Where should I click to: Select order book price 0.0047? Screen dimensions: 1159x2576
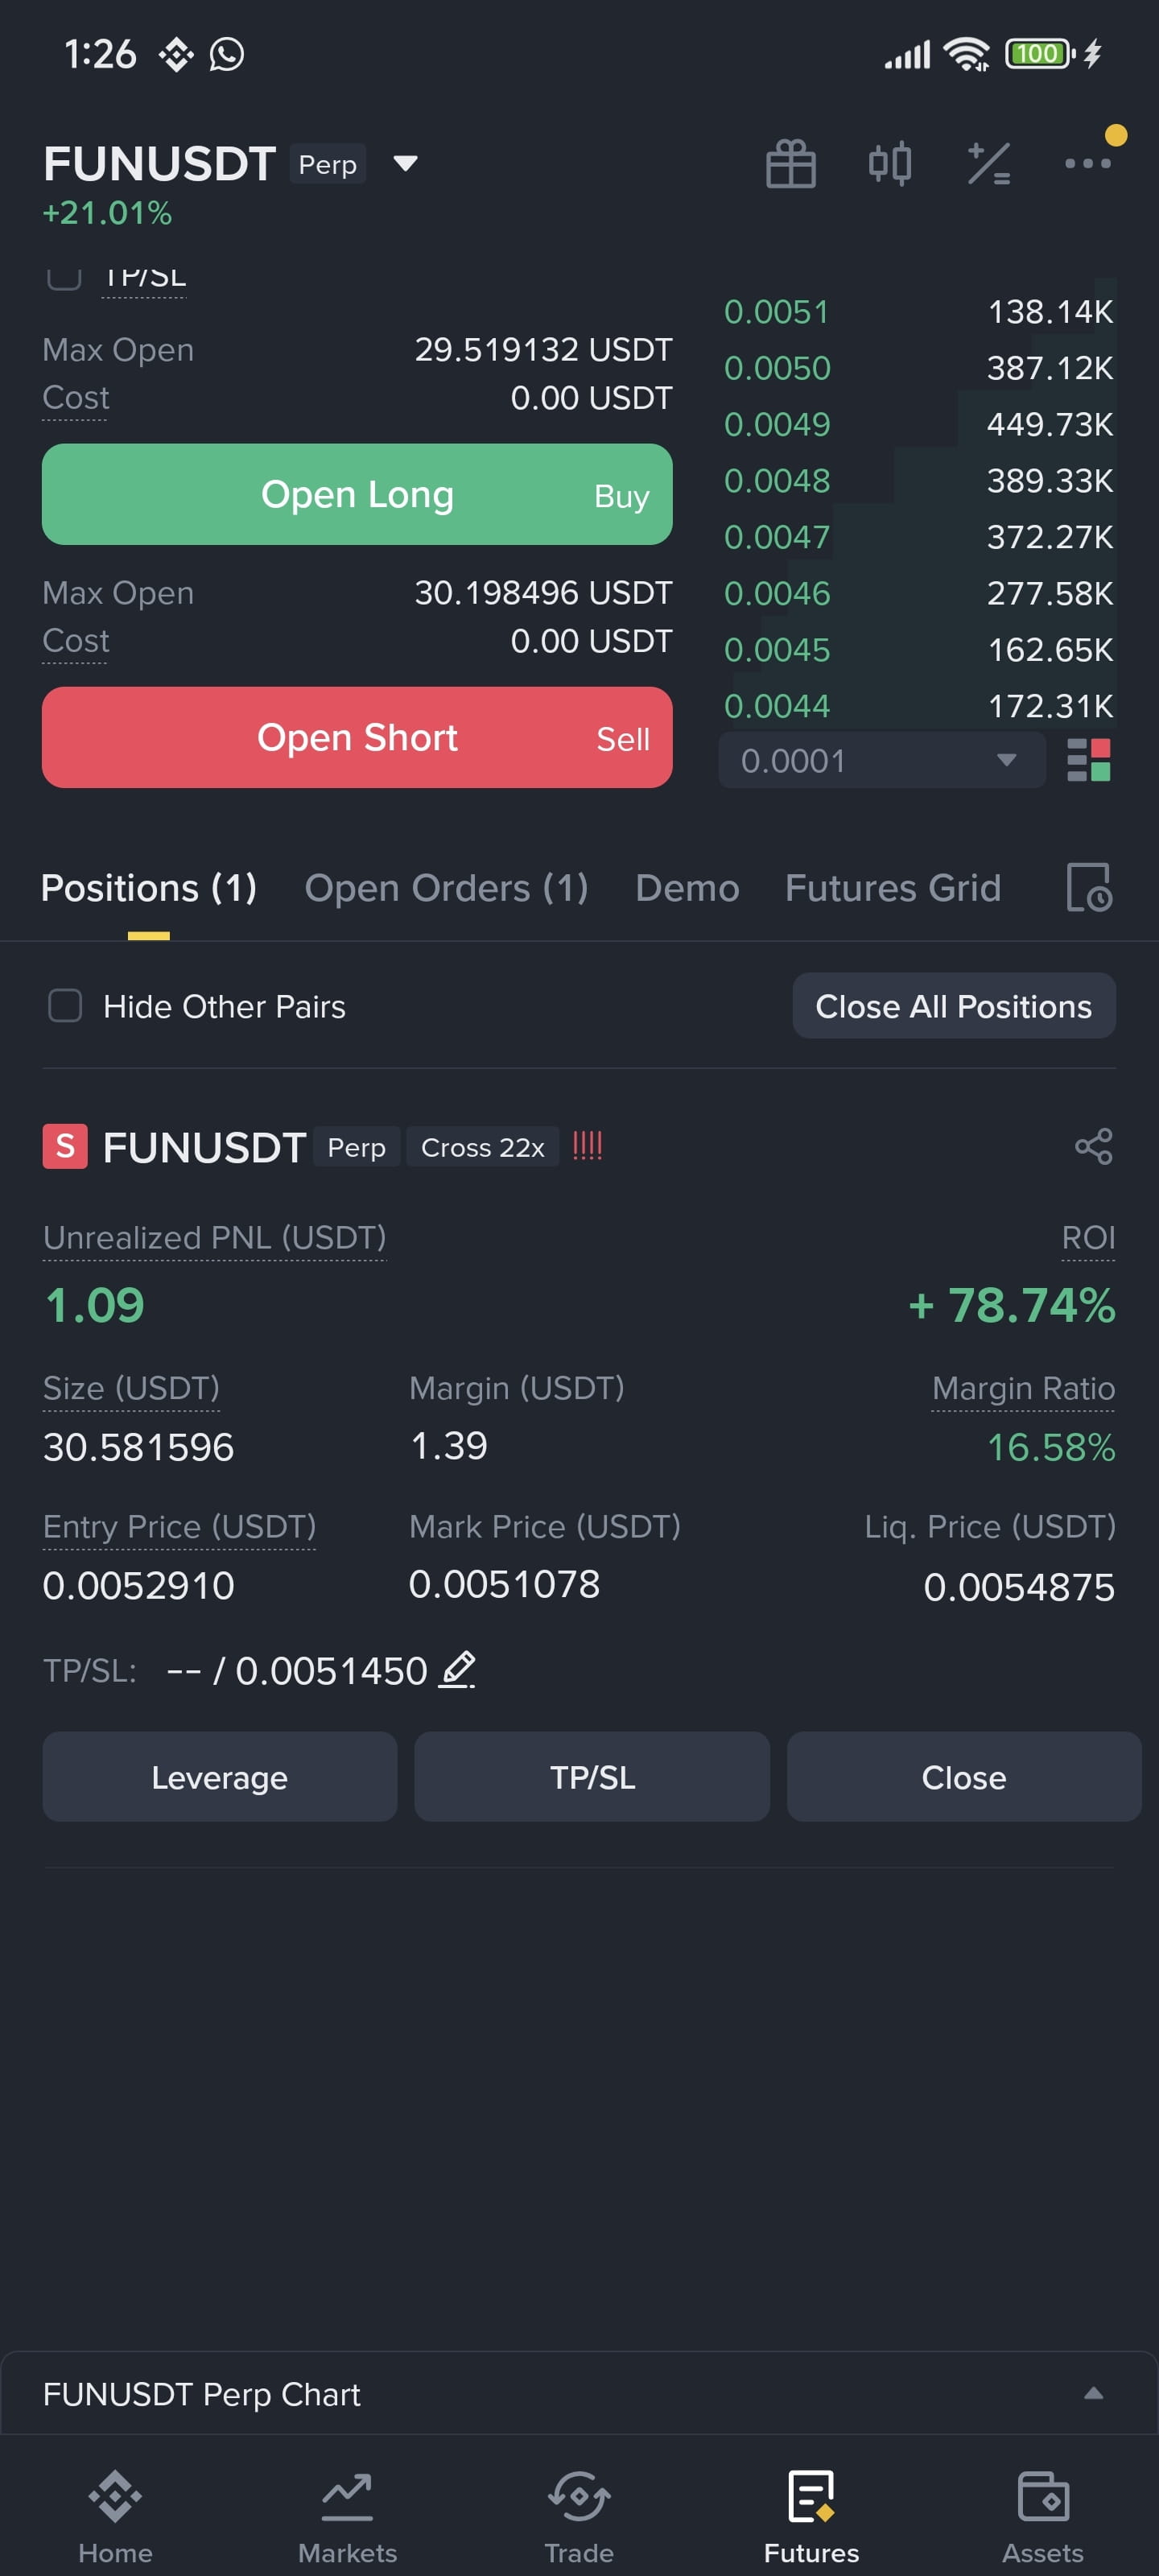pos(777,537)
